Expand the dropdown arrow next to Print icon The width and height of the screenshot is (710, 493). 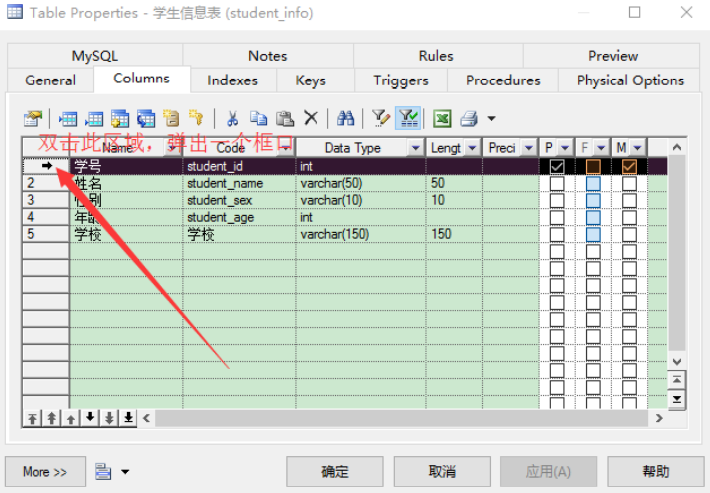click(491, 119)
